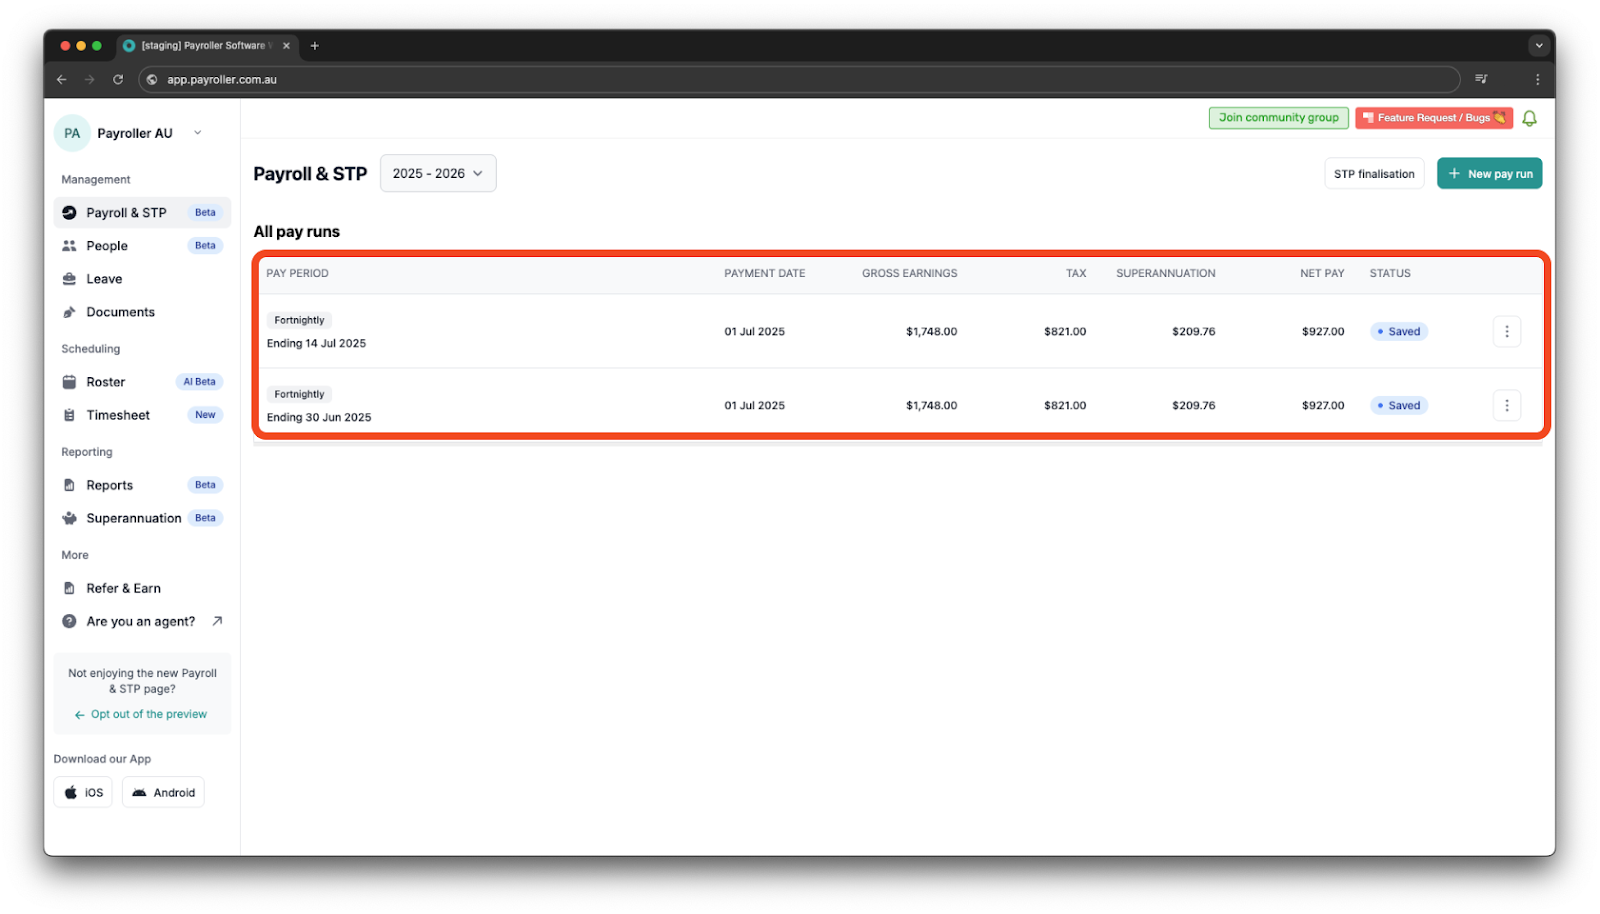Image resolution: width=1600 pixels, height=914 pixels.
Task: Click Ending 14 Jul 2025 pay period
Action: point(316,343)
